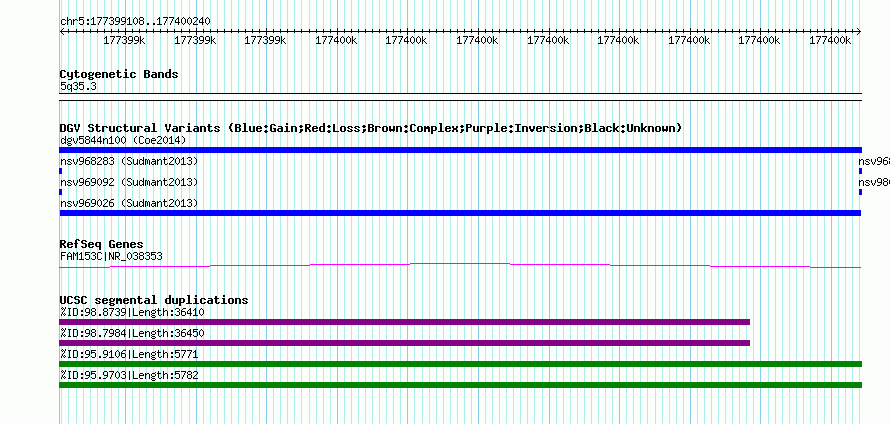Click the small blue marker under nsv969092
The height and width of the screenshot is (424, 890).
[61, 192]
